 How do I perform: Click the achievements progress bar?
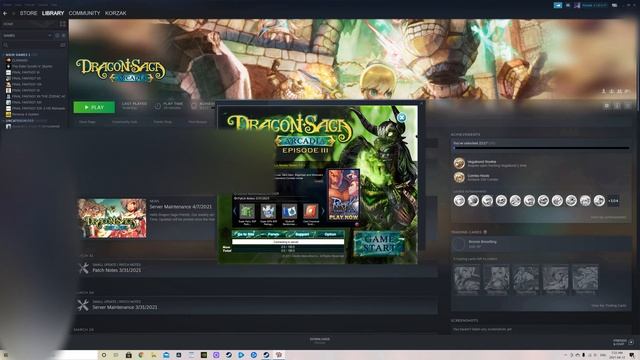click(x=541, y=148)
